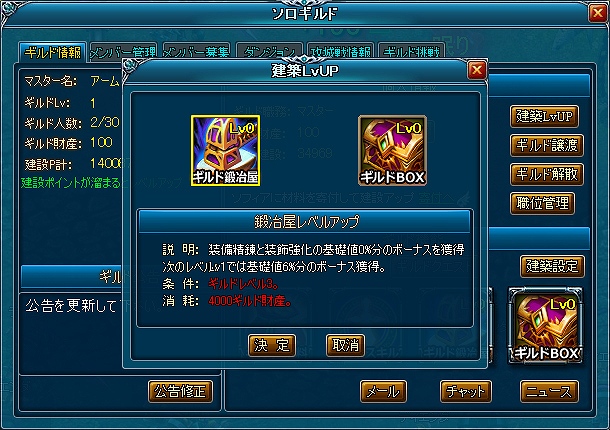Image resolution: width=610 pixels, height=430 pixels.
Task: Close the 建築LvUP dialog
Action: 477,70
